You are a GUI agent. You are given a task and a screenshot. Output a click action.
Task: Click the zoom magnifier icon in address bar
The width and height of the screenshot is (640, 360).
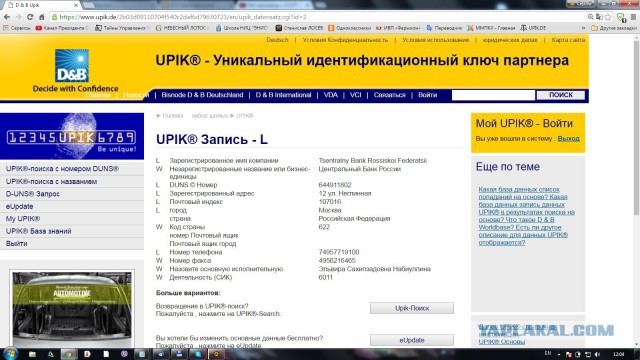[x=591, y=17]
